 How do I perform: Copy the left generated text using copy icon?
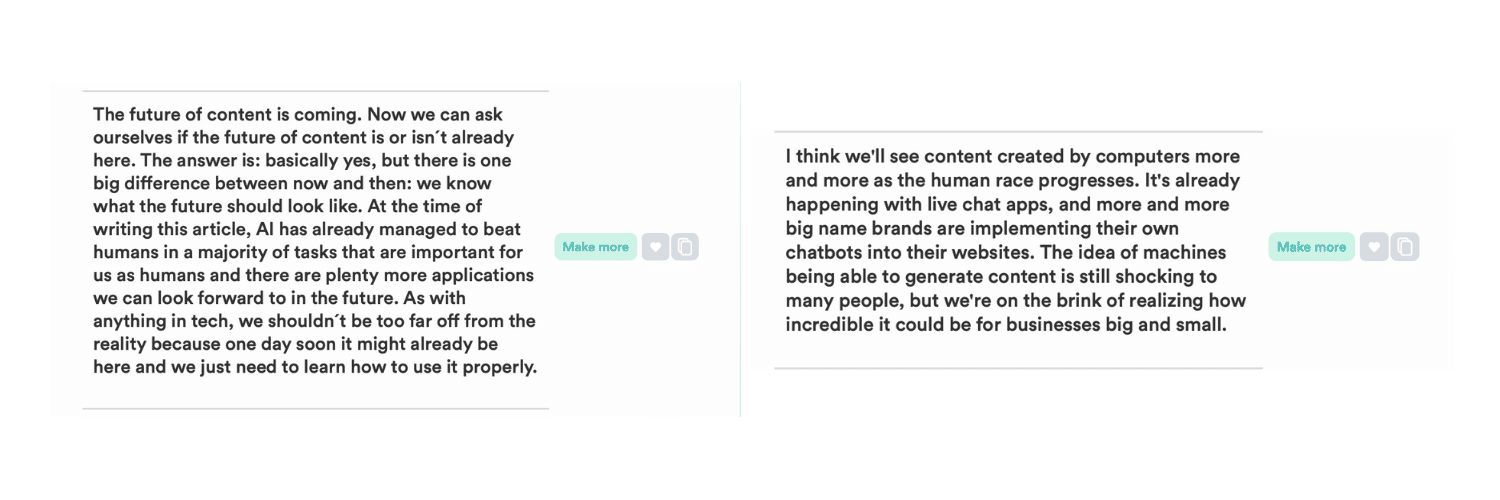[x=685, y=247]
